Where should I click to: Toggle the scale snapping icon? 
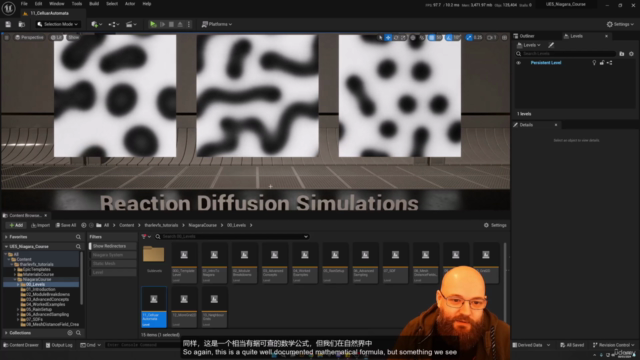pyautogui.click(x=469, y=38)
